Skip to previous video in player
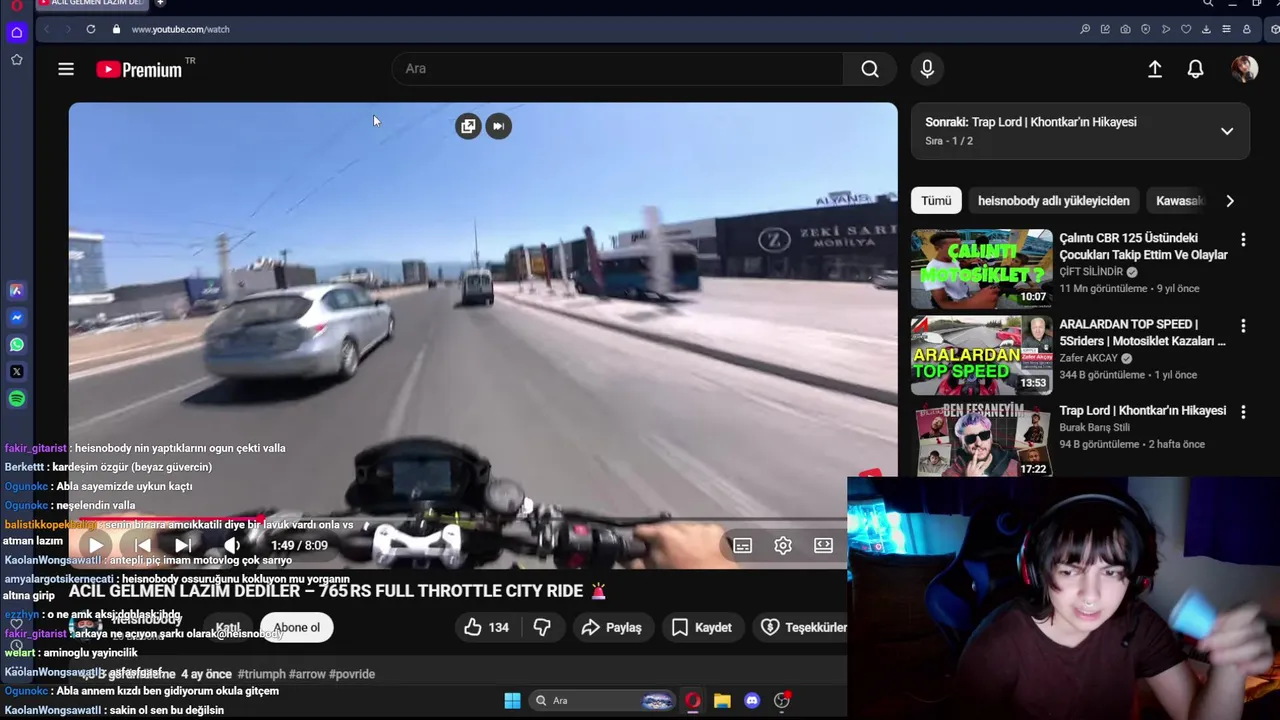The width and height of the screenshot is (1280, 720). pyautogui.click(x=143, y=545)
